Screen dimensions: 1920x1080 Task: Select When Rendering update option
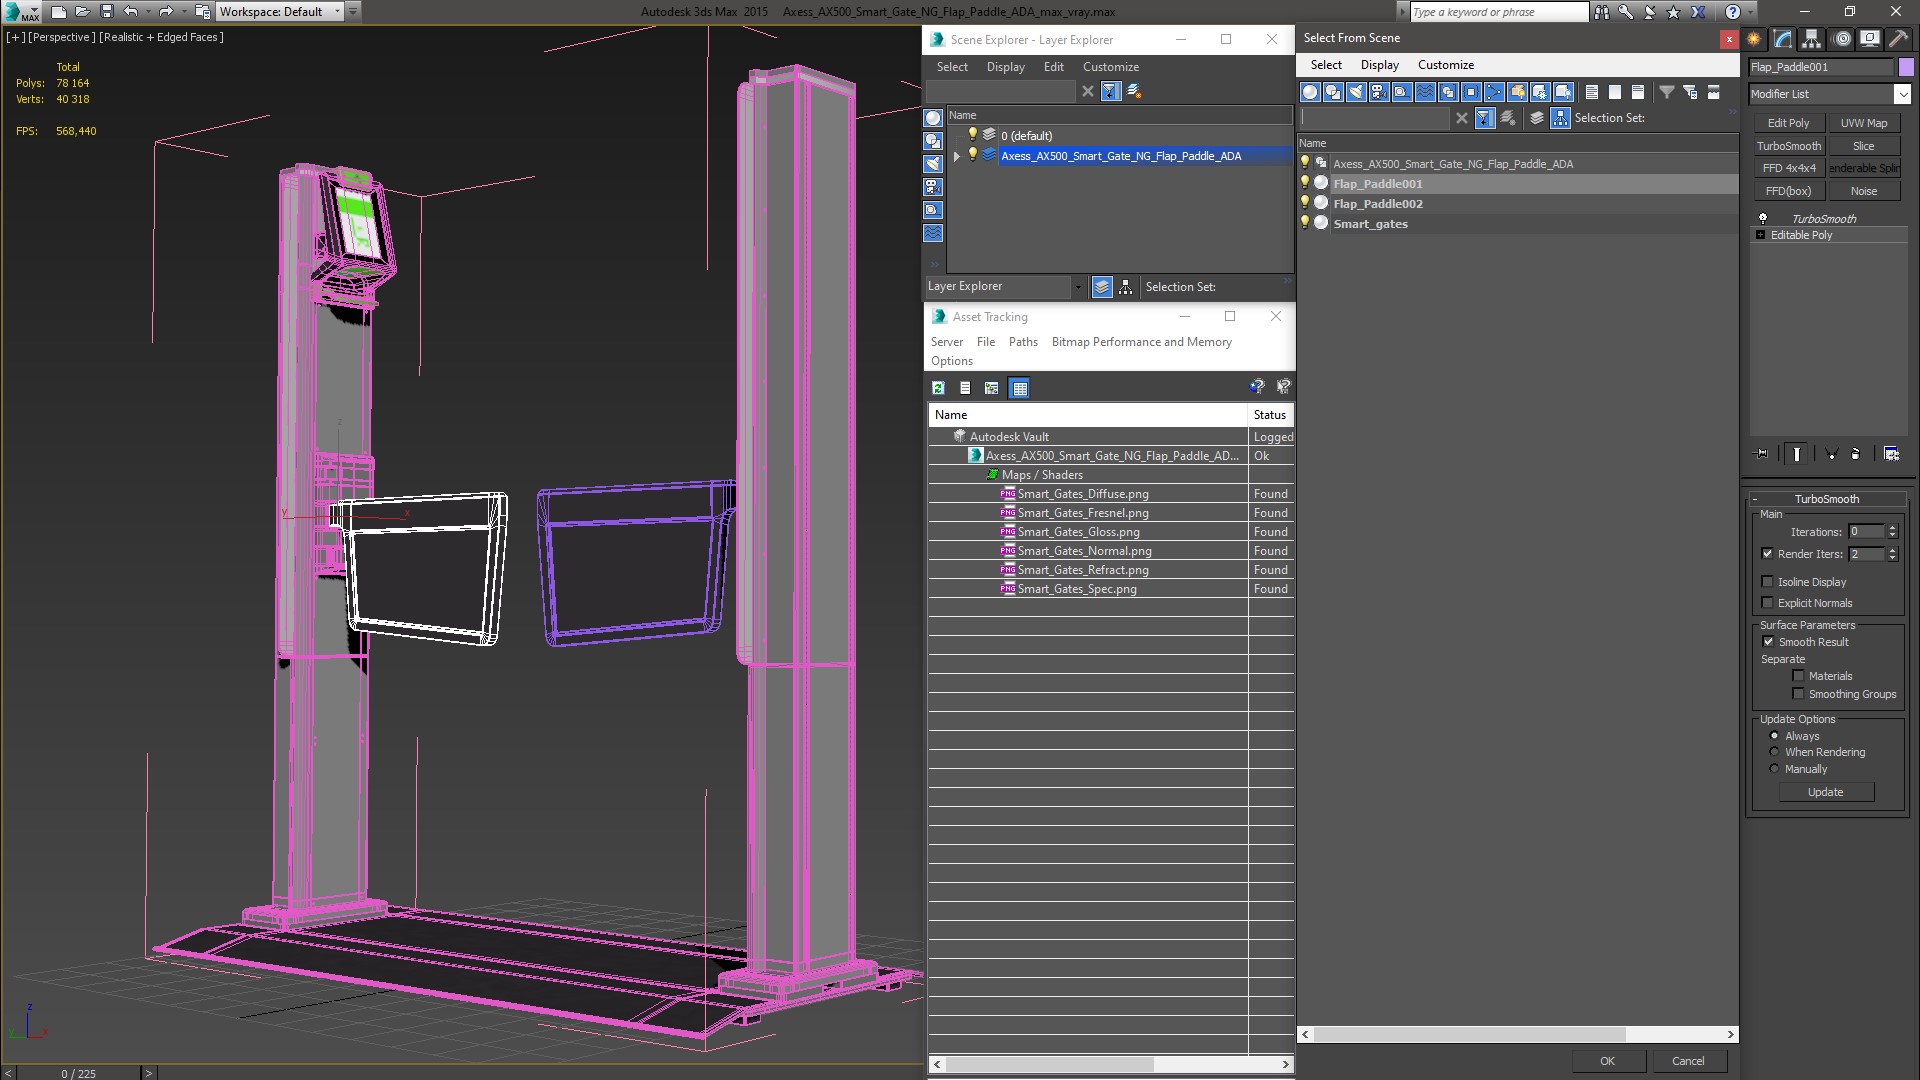coord(1774,752)
